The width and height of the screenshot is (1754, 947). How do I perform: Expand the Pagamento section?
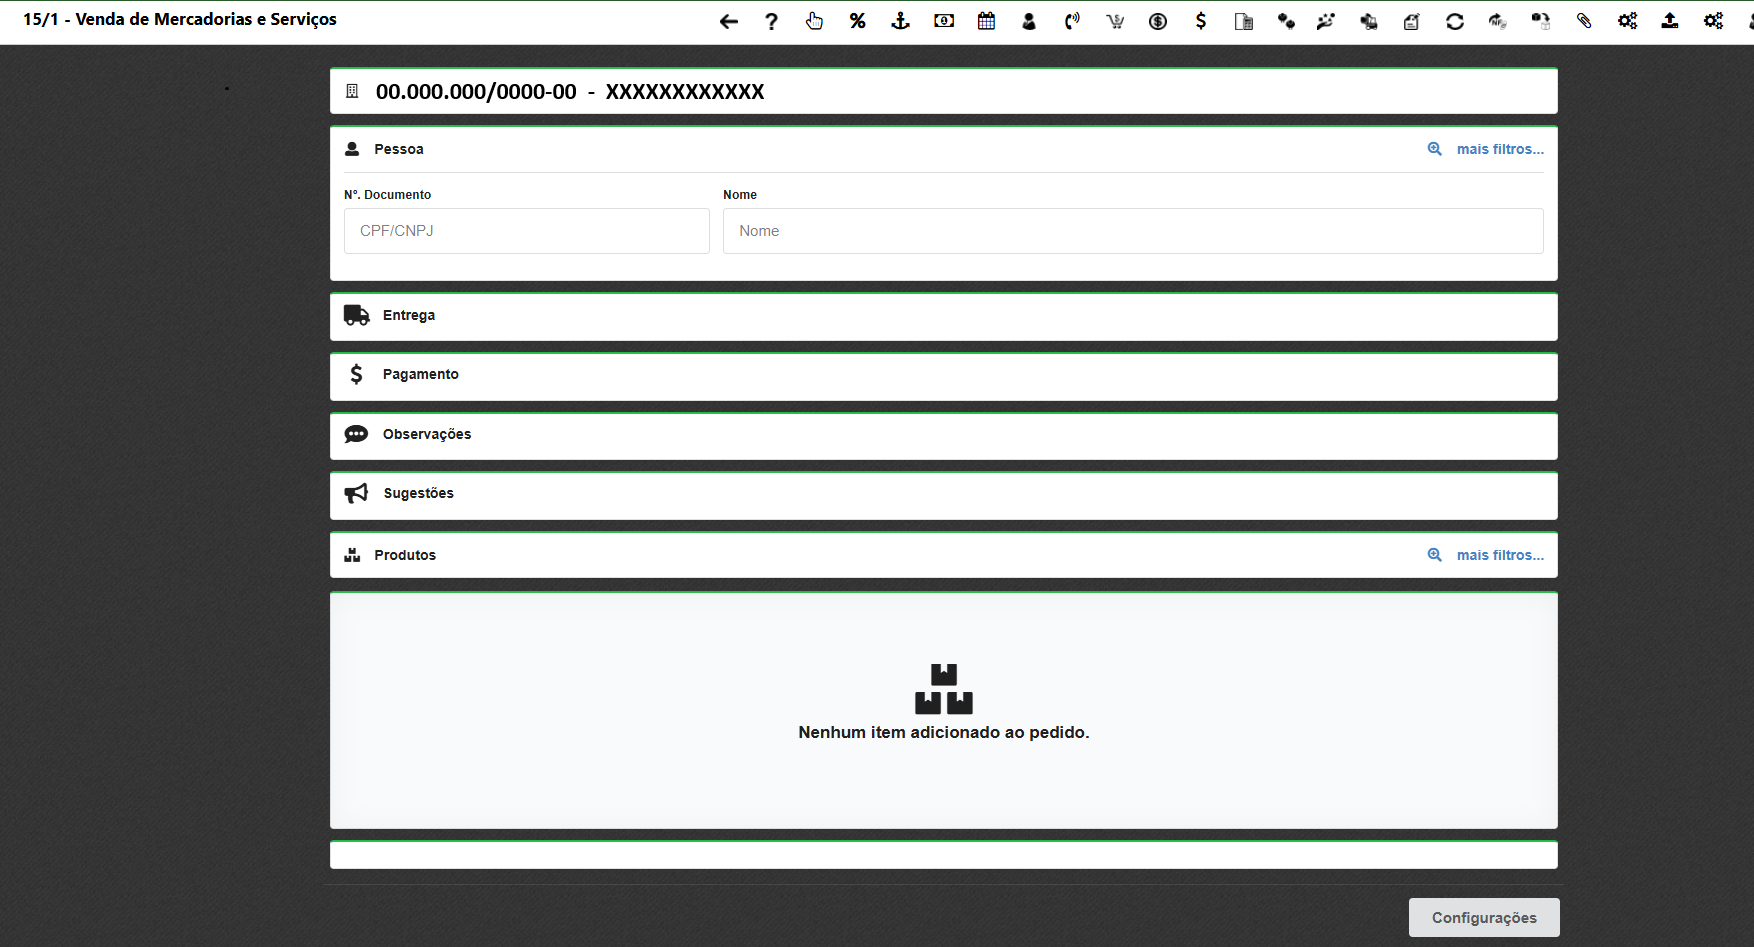point(420,374)
